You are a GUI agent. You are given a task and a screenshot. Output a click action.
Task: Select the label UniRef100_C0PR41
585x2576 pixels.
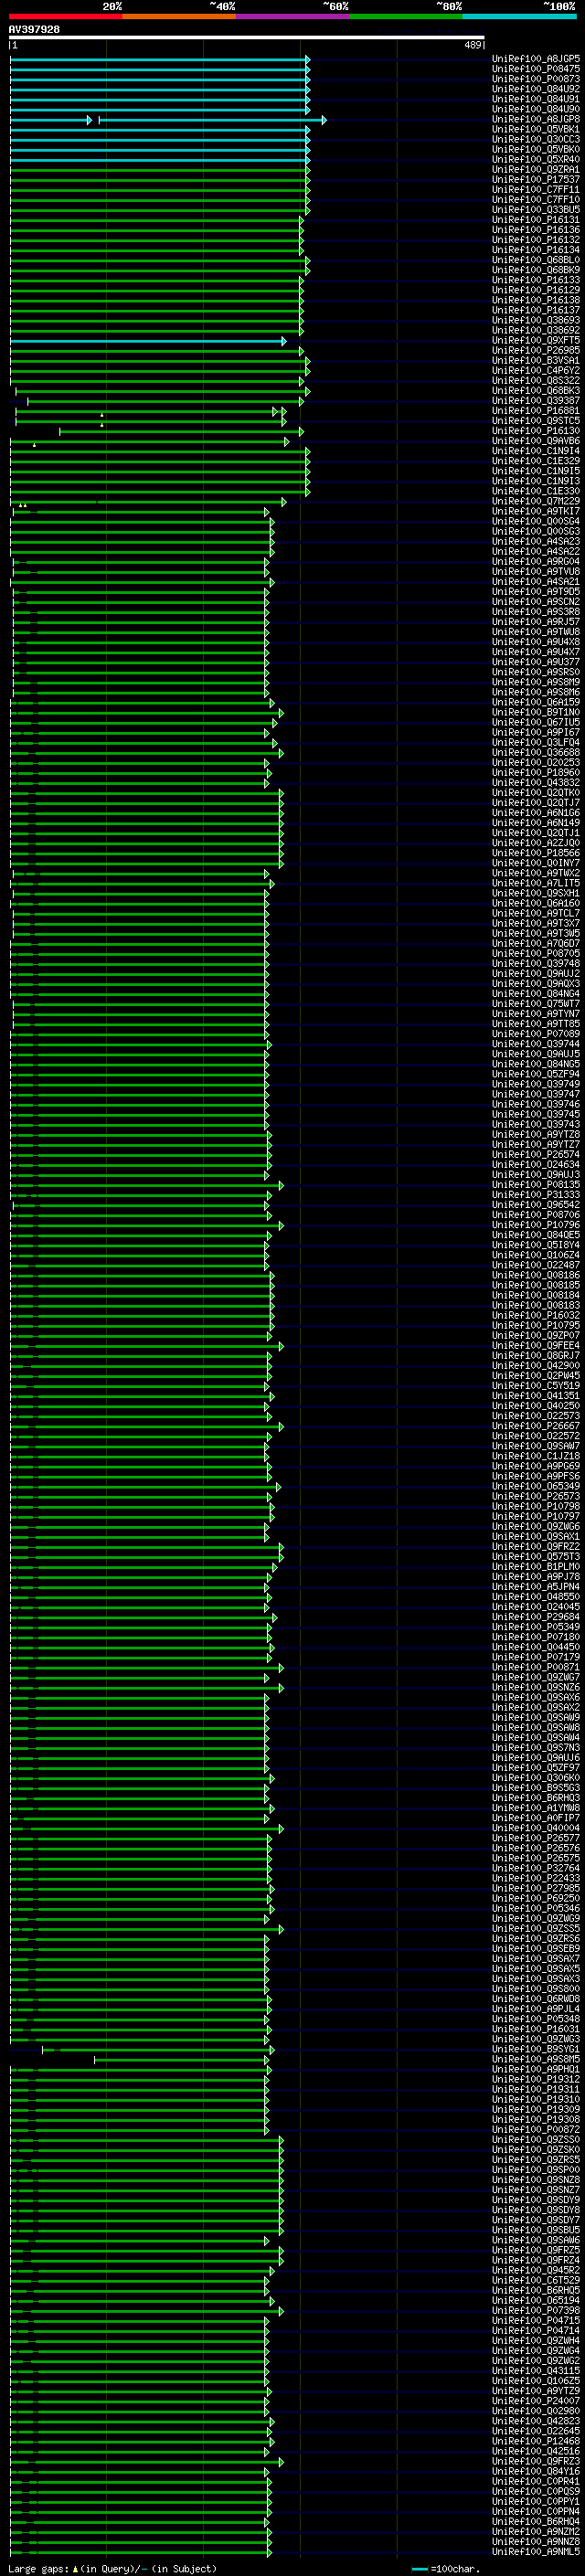[x=536, y=2481]
